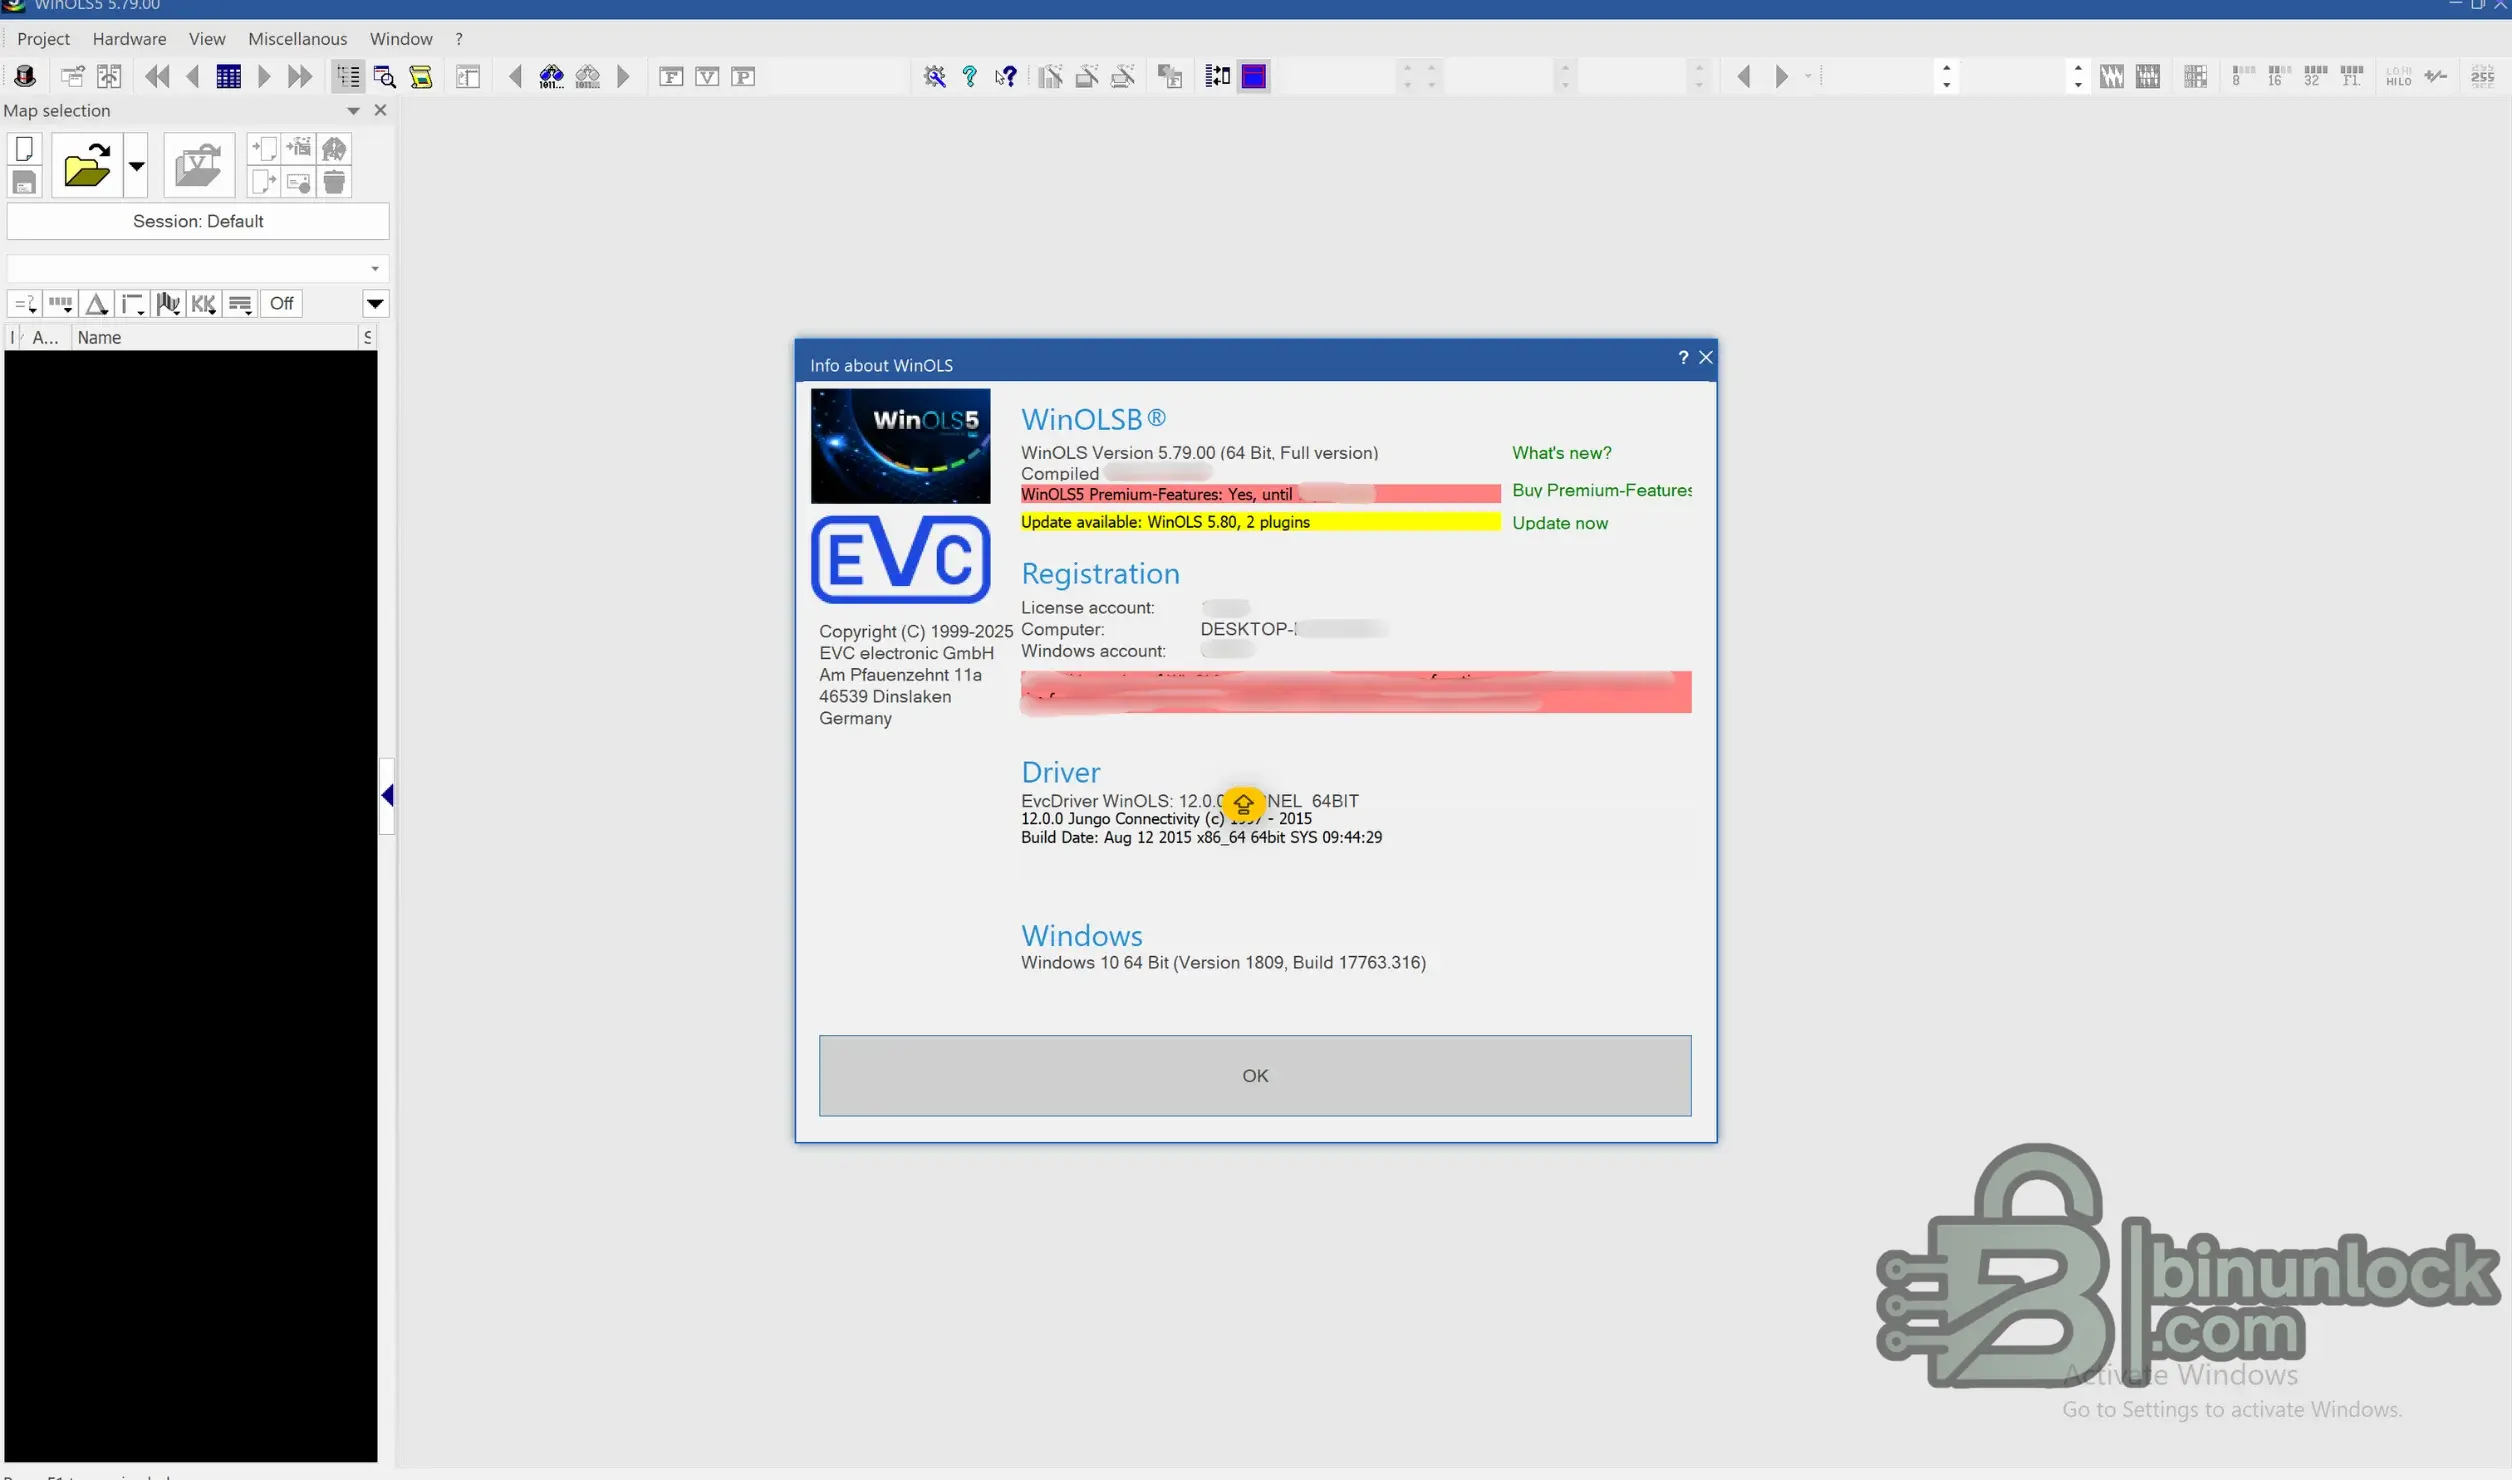The height and width of the screenshot is (1480, 2512).
Task: Select 16-bit data display
Action: pos(2278,76)
